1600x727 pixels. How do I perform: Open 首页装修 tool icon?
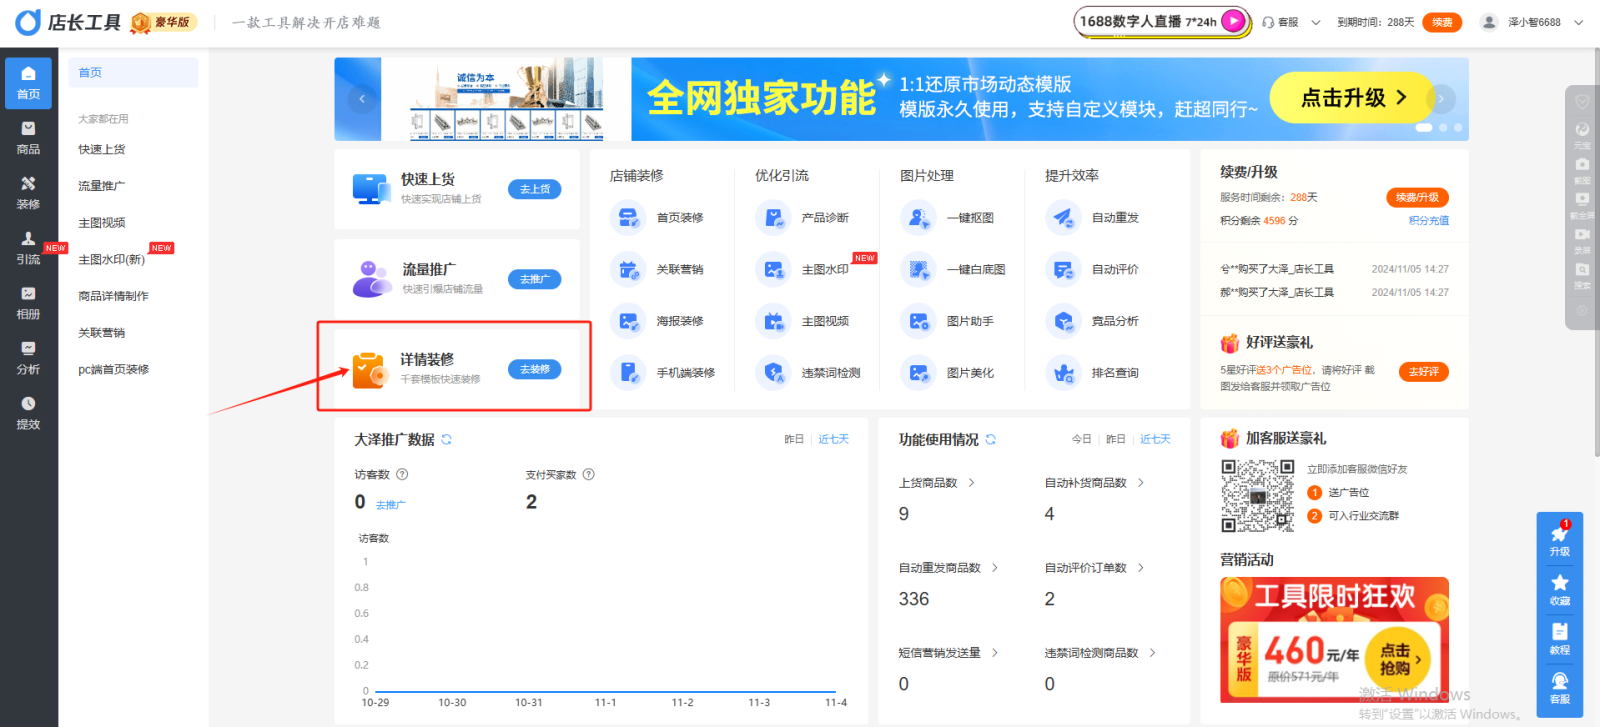628,217
